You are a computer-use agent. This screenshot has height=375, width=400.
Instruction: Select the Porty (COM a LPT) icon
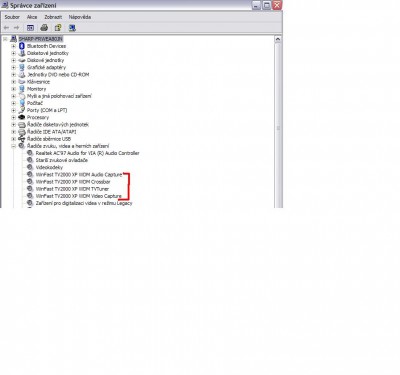[22, 110]
